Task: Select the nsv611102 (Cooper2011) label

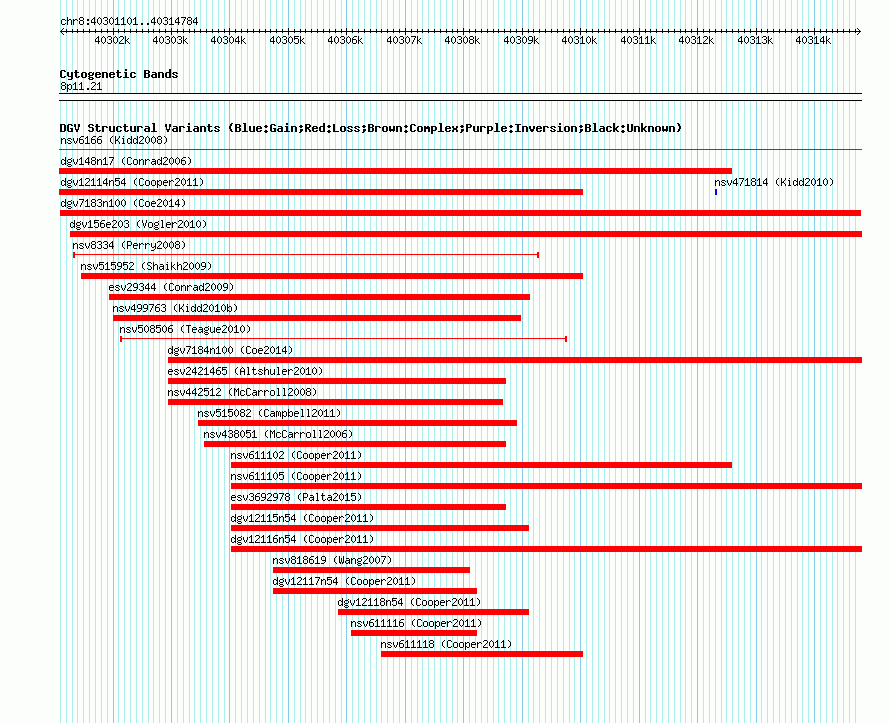Action: (296, 455)
